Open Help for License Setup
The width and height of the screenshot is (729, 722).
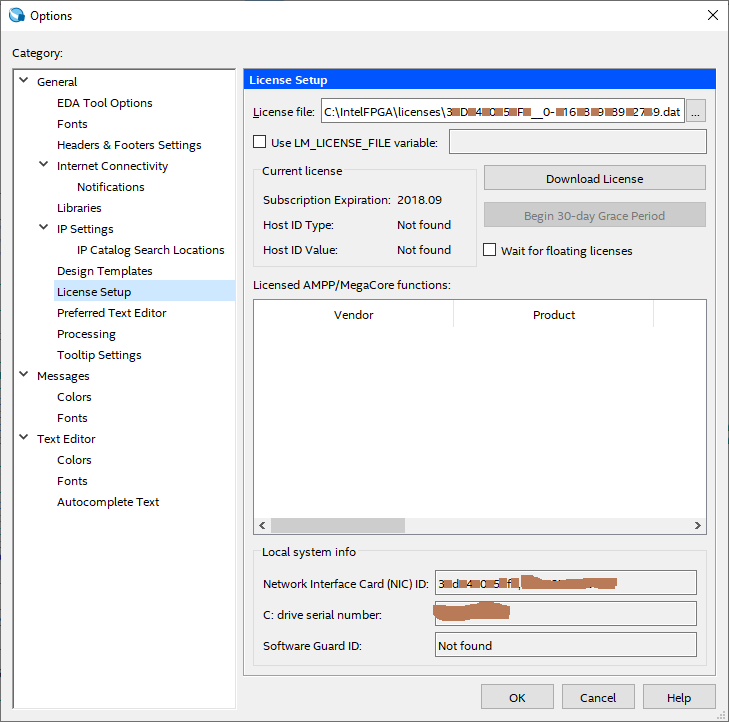[679, 697]
